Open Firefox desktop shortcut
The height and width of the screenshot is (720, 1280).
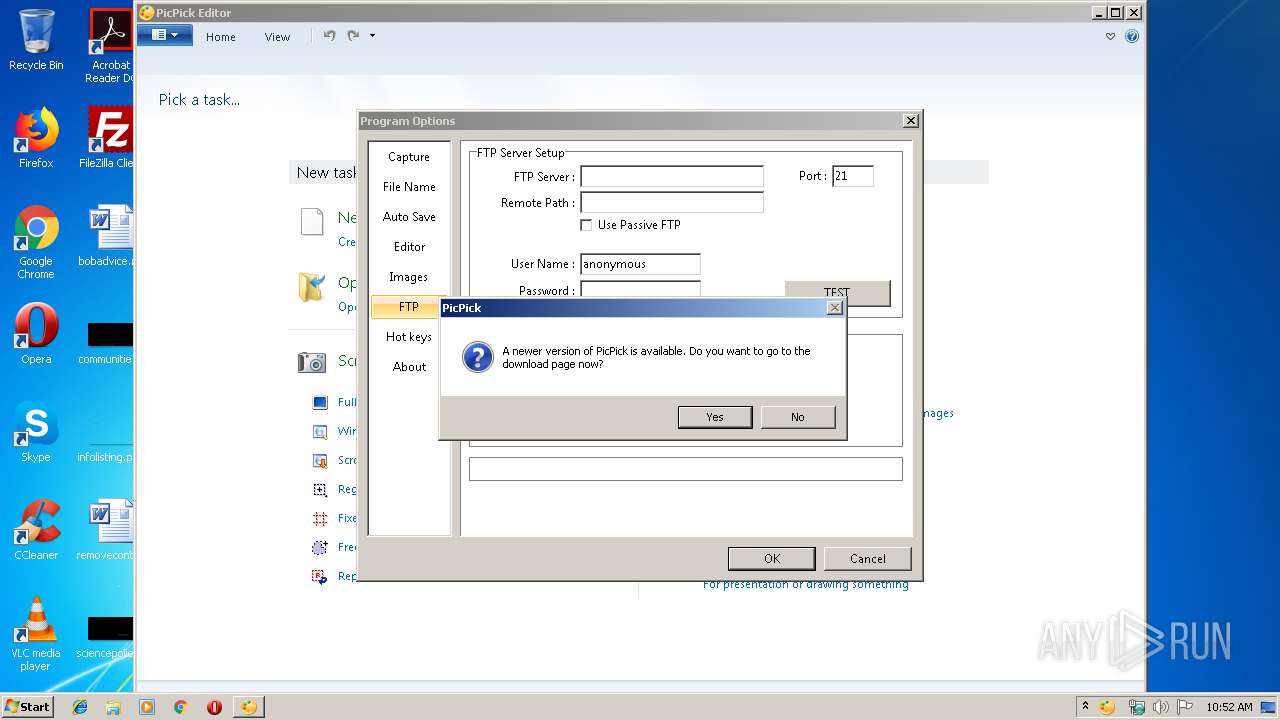(x=36, y=138)
